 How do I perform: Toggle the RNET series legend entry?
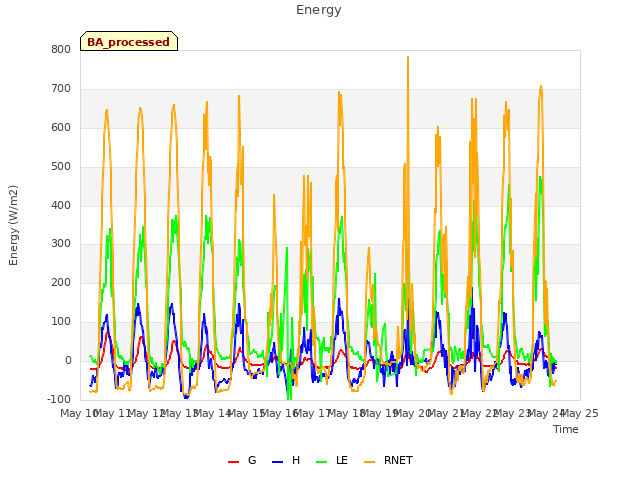(388, 460)
